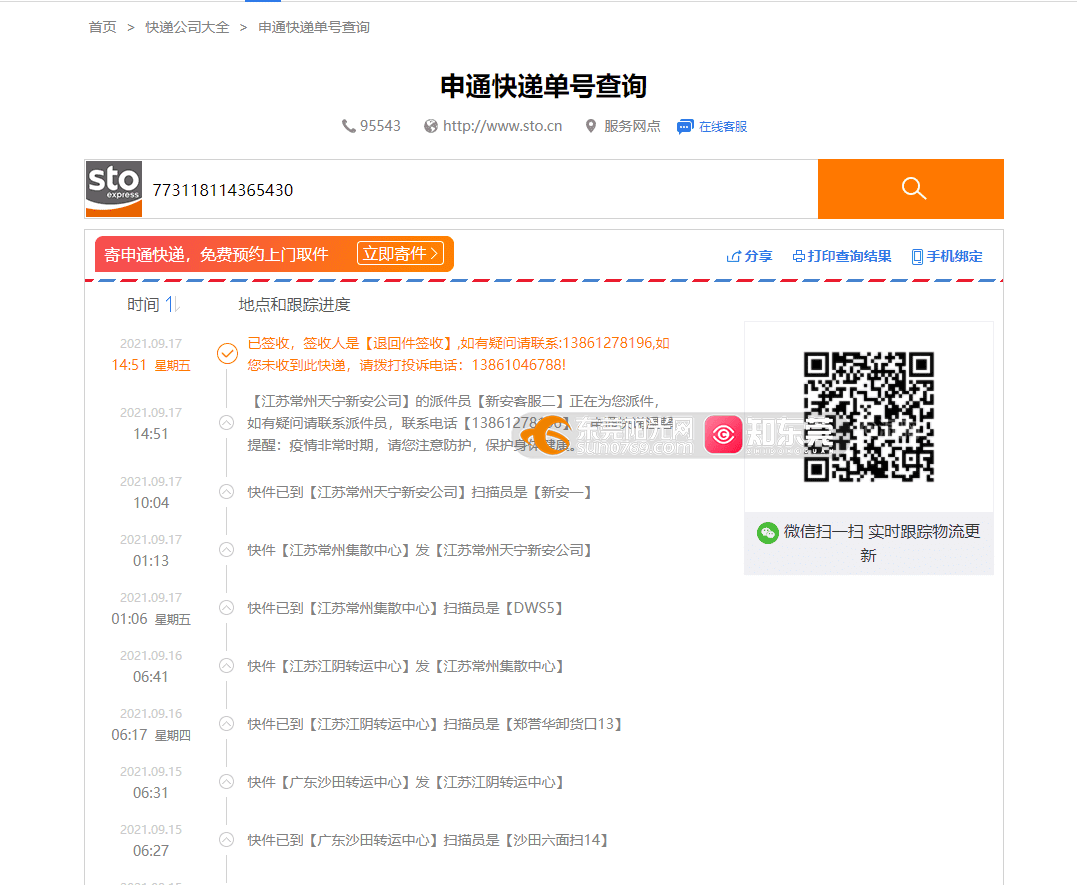Open the http://www.sto.cn website link
This screenshot has width=1077, height=885.
[502, 126]
